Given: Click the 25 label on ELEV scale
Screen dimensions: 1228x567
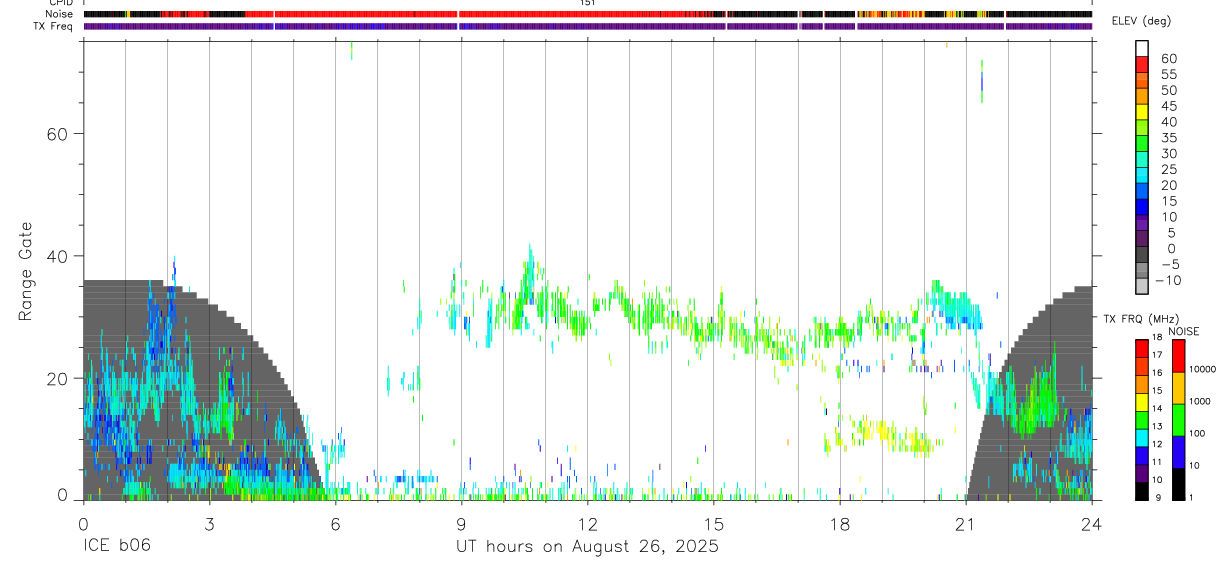Looking at the screenshot, I should click(1168, 170).
